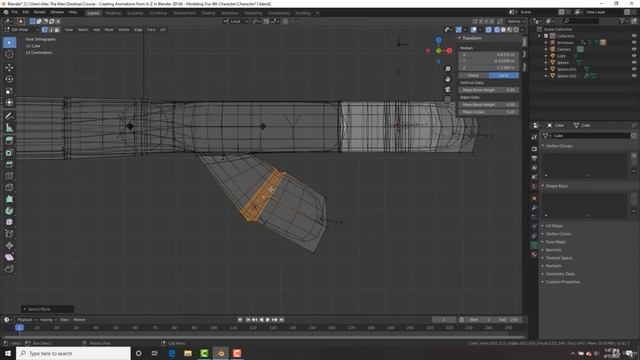Select the Edge Slide tool
This screenshot has height=360, width=640.
click(x=9, y=234)
